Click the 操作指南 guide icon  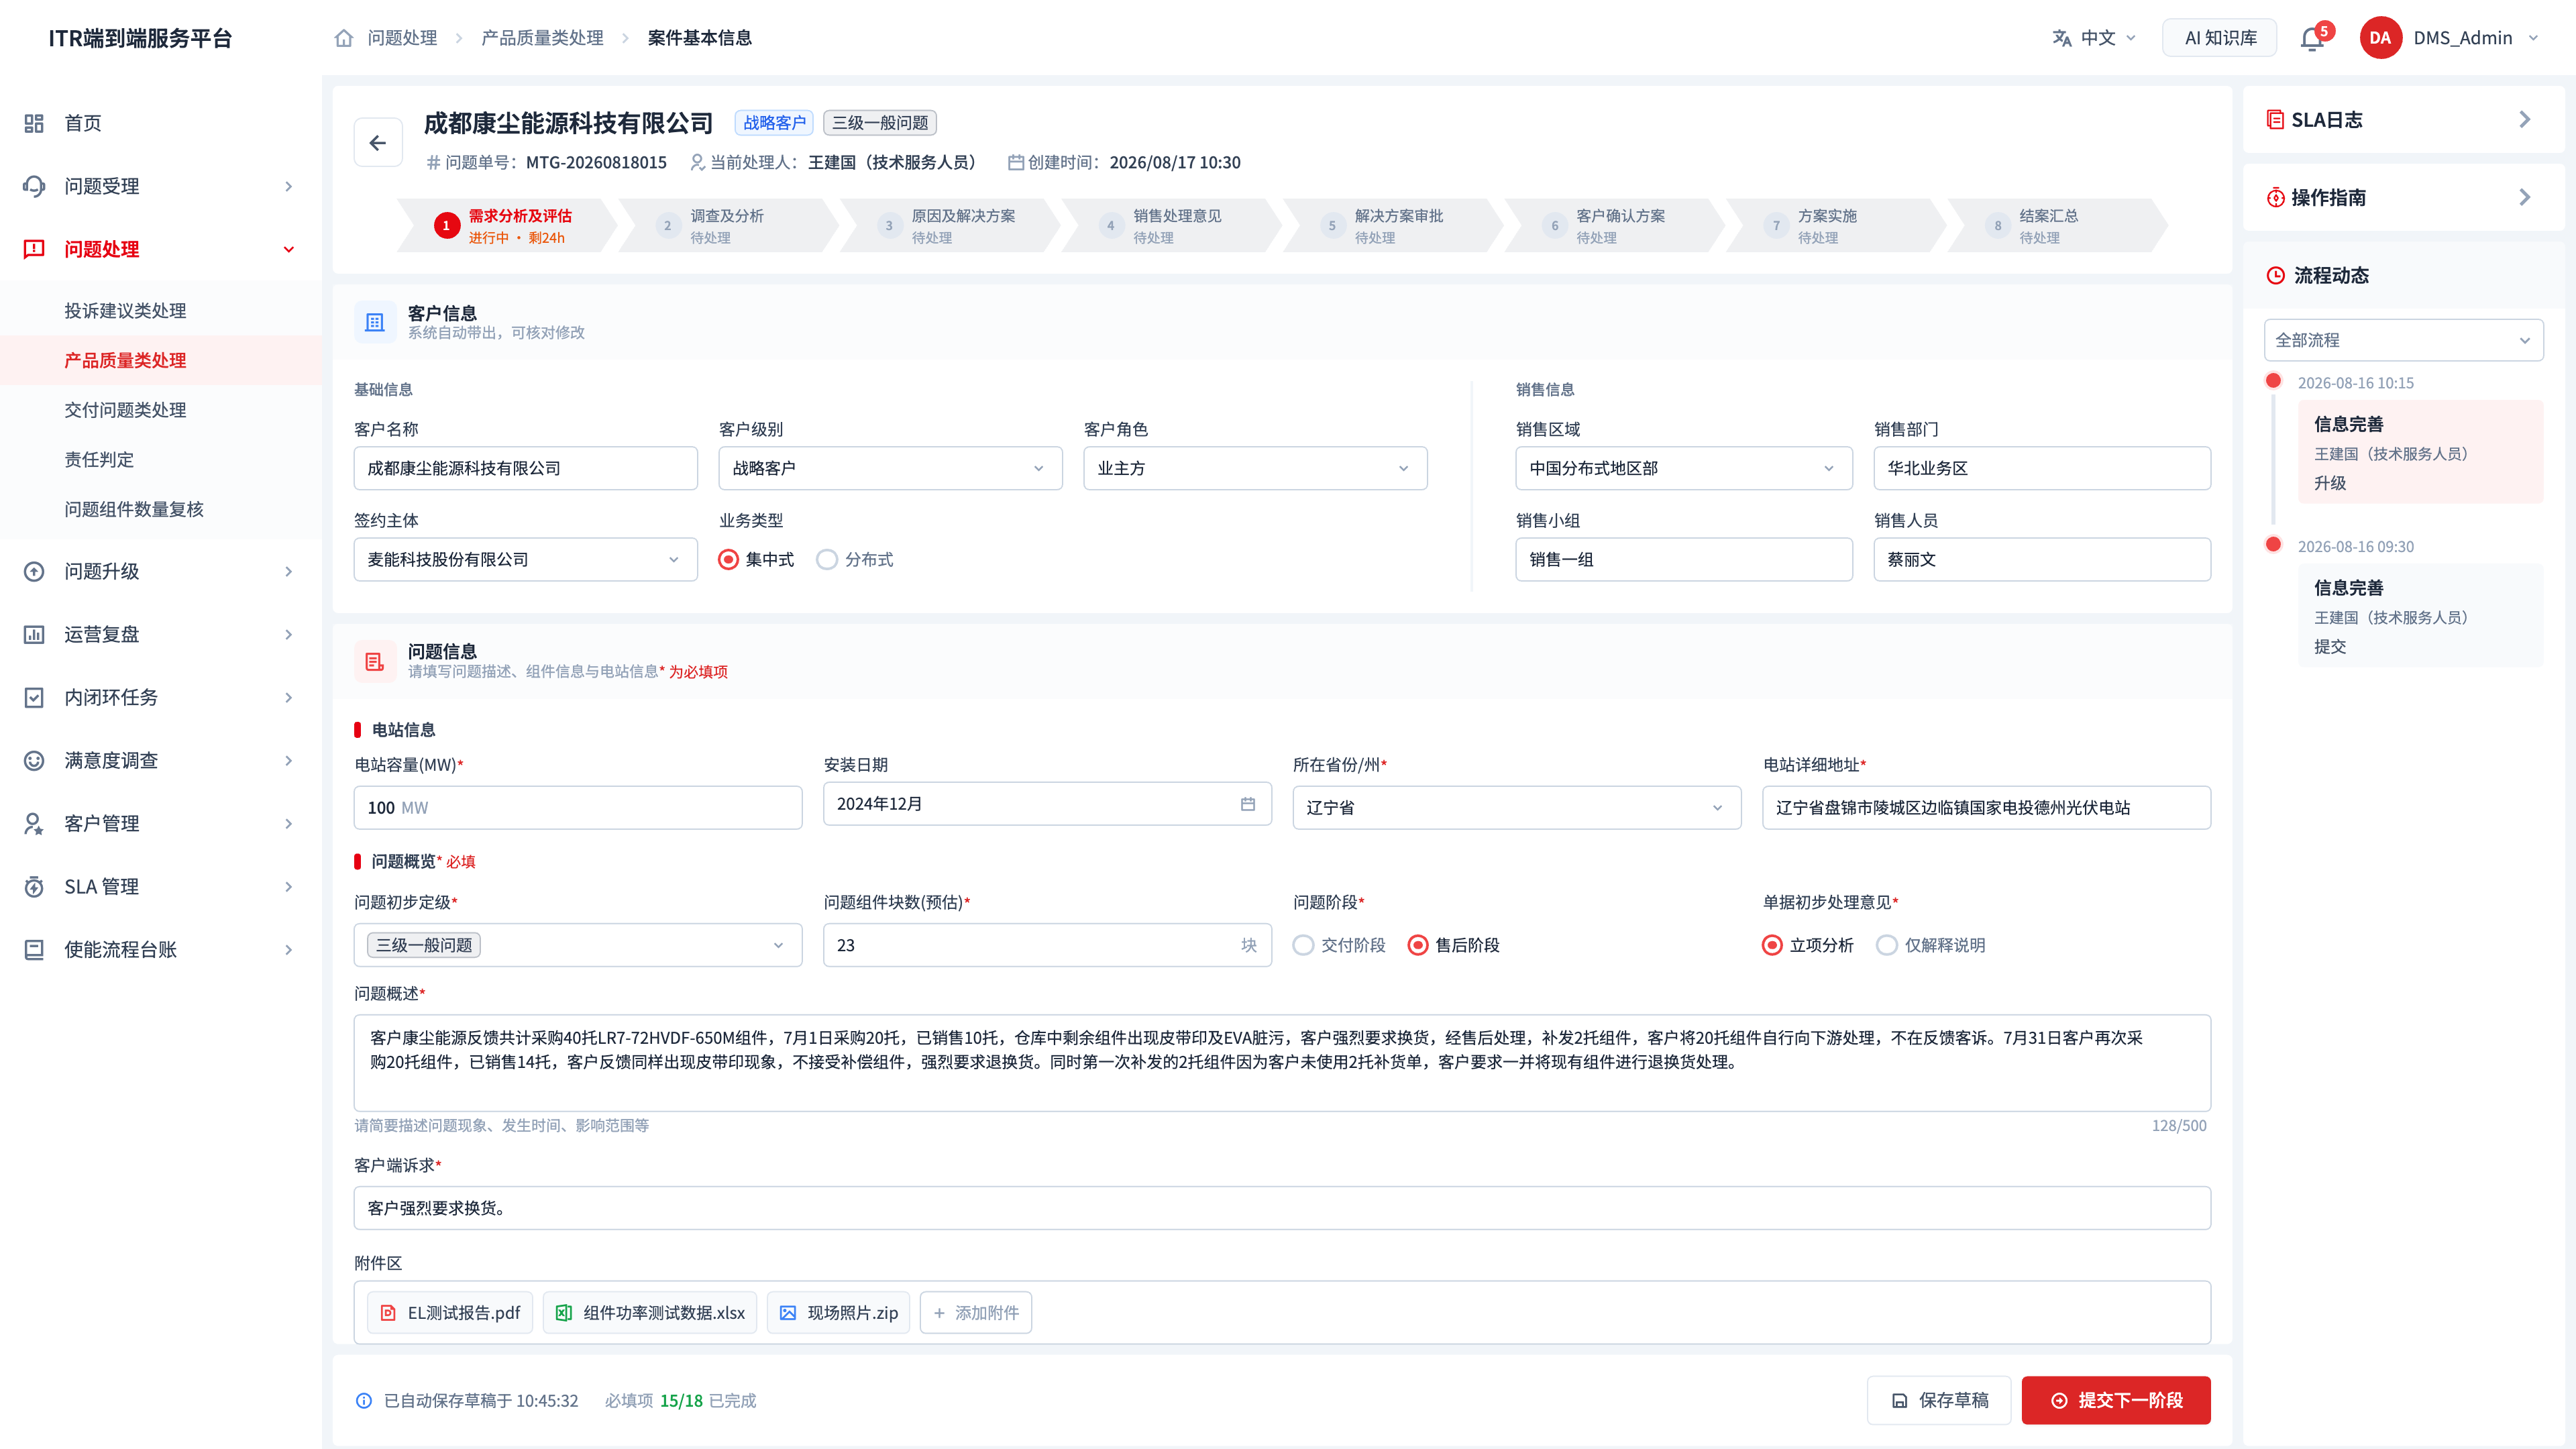tap(2275, 198)
